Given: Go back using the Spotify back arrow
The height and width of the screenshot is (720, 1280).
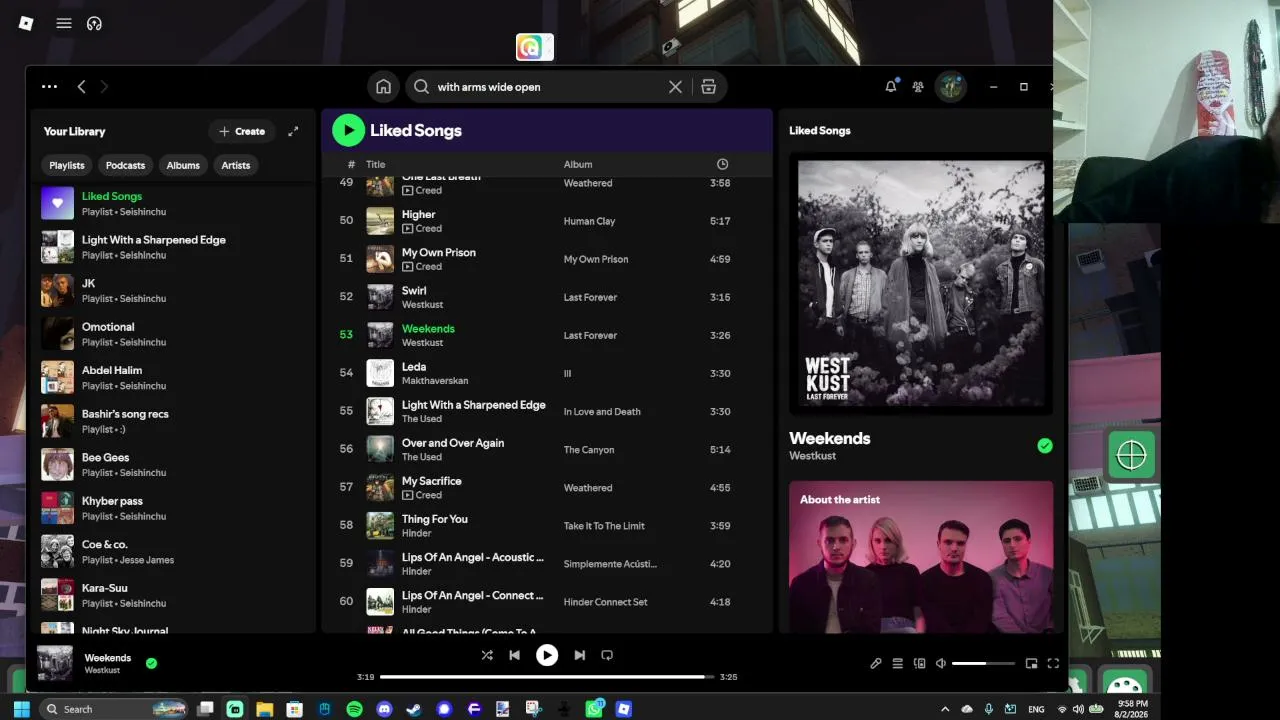Looking at the screenshot, I should point(82,87).
